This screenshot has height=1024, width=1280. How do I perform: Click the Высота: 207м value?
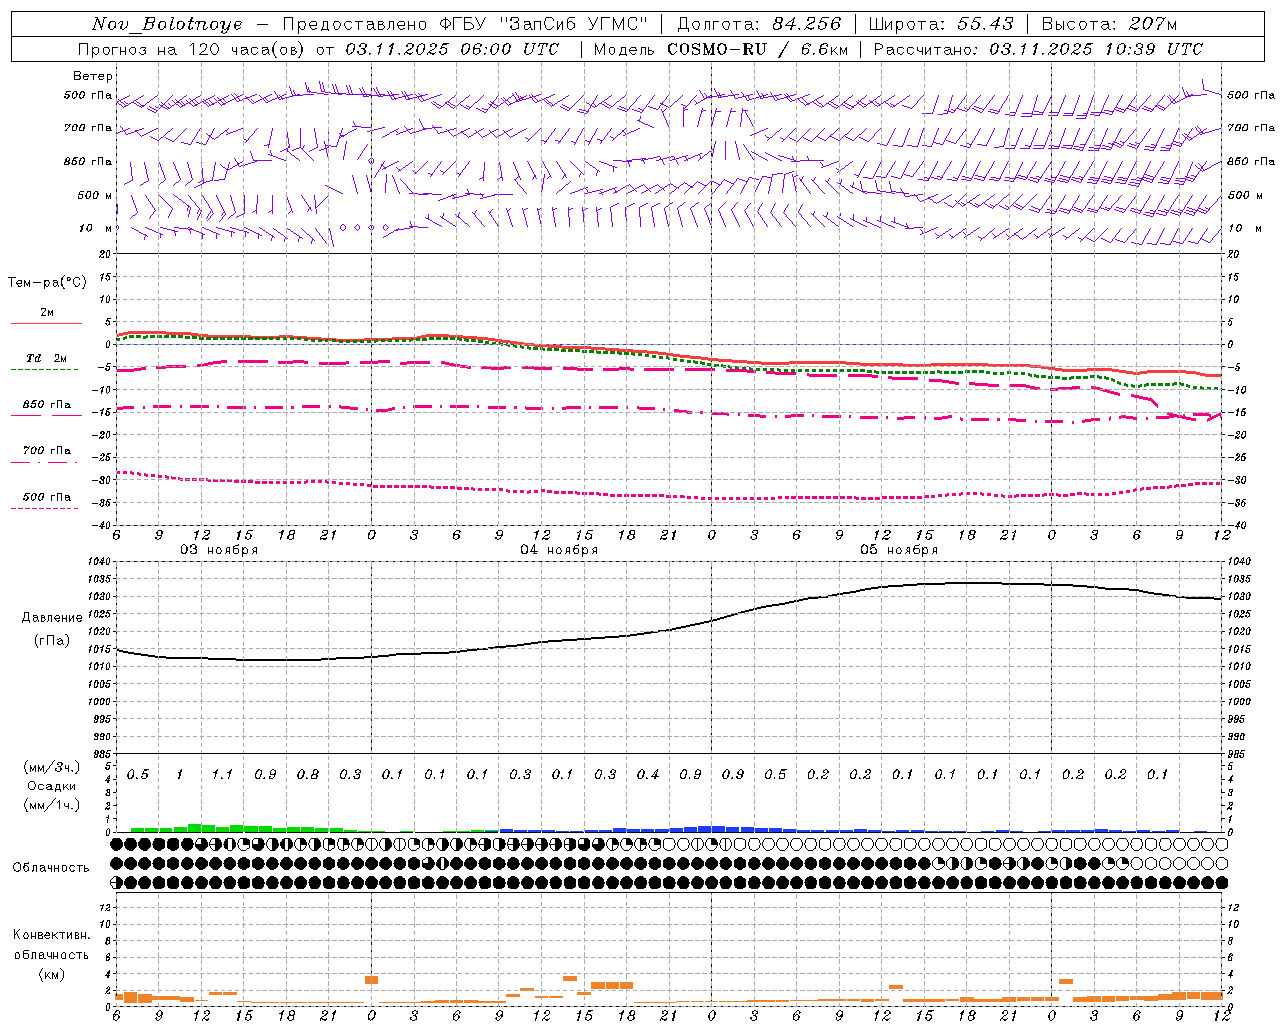[x=1109, y=24]
